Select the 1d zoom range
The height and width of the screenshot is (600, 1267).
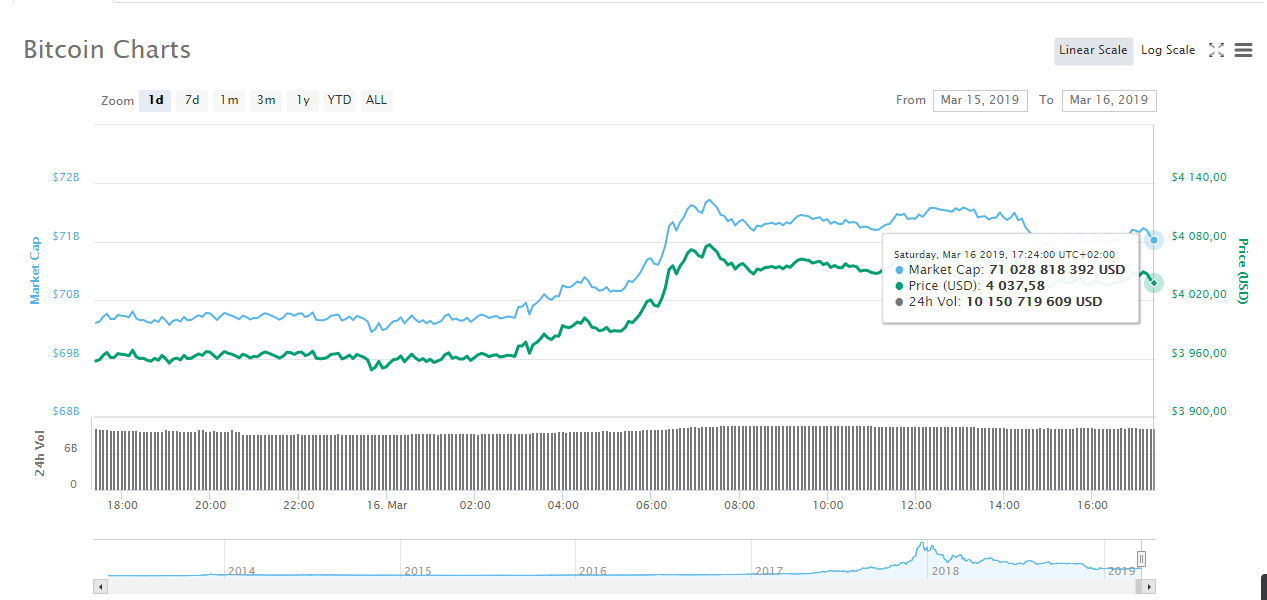pos(156,100)
